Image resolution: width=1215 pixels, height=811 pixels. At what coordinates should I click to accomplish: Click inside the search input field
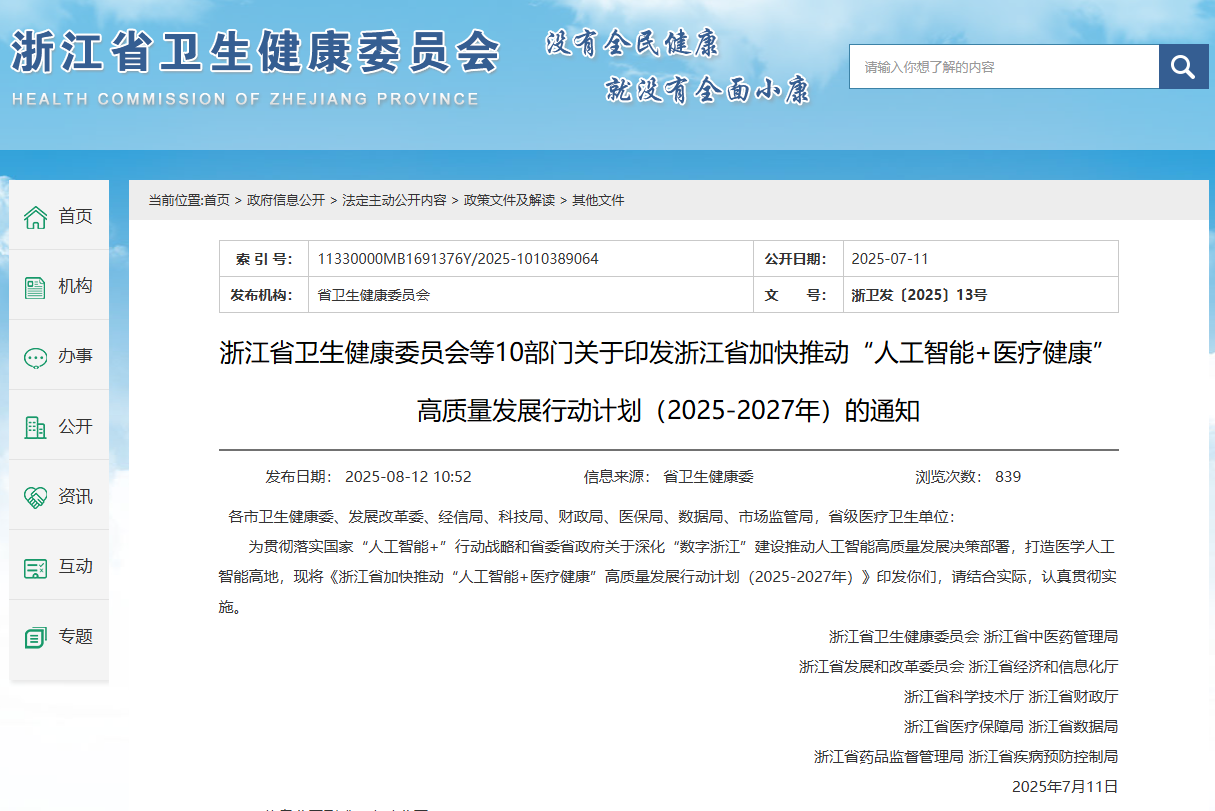pyautogui.click(x=1000, y=66)
